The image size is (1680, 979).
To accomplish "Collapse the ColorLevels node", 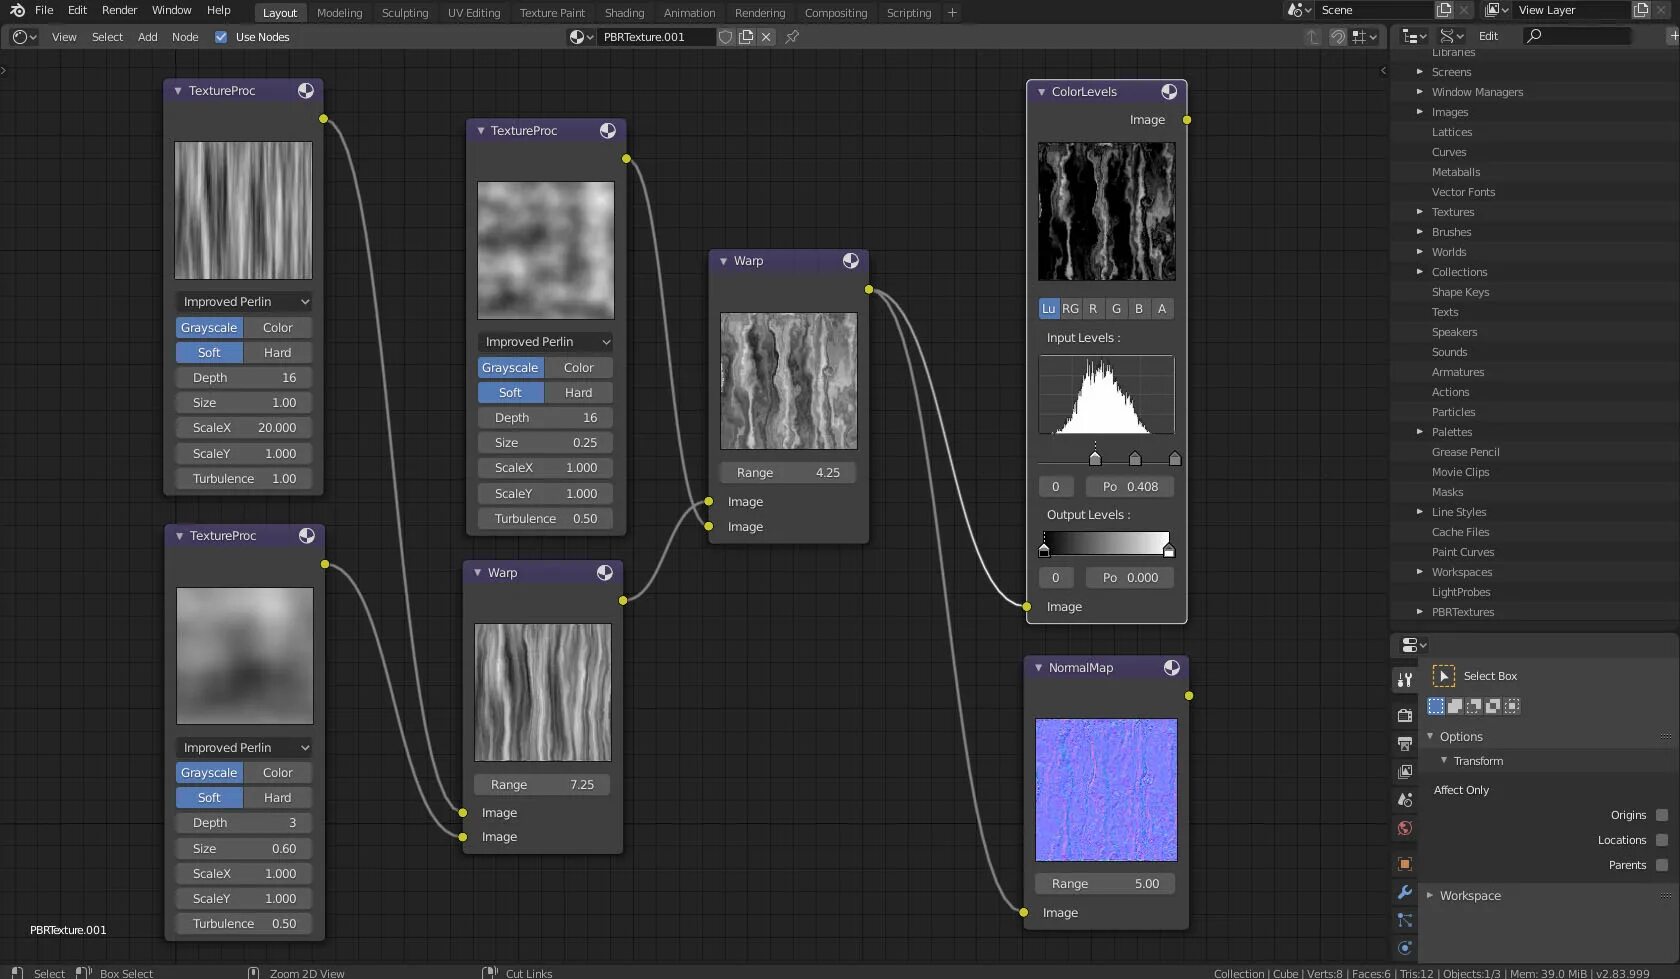I will click(1041, 92).
